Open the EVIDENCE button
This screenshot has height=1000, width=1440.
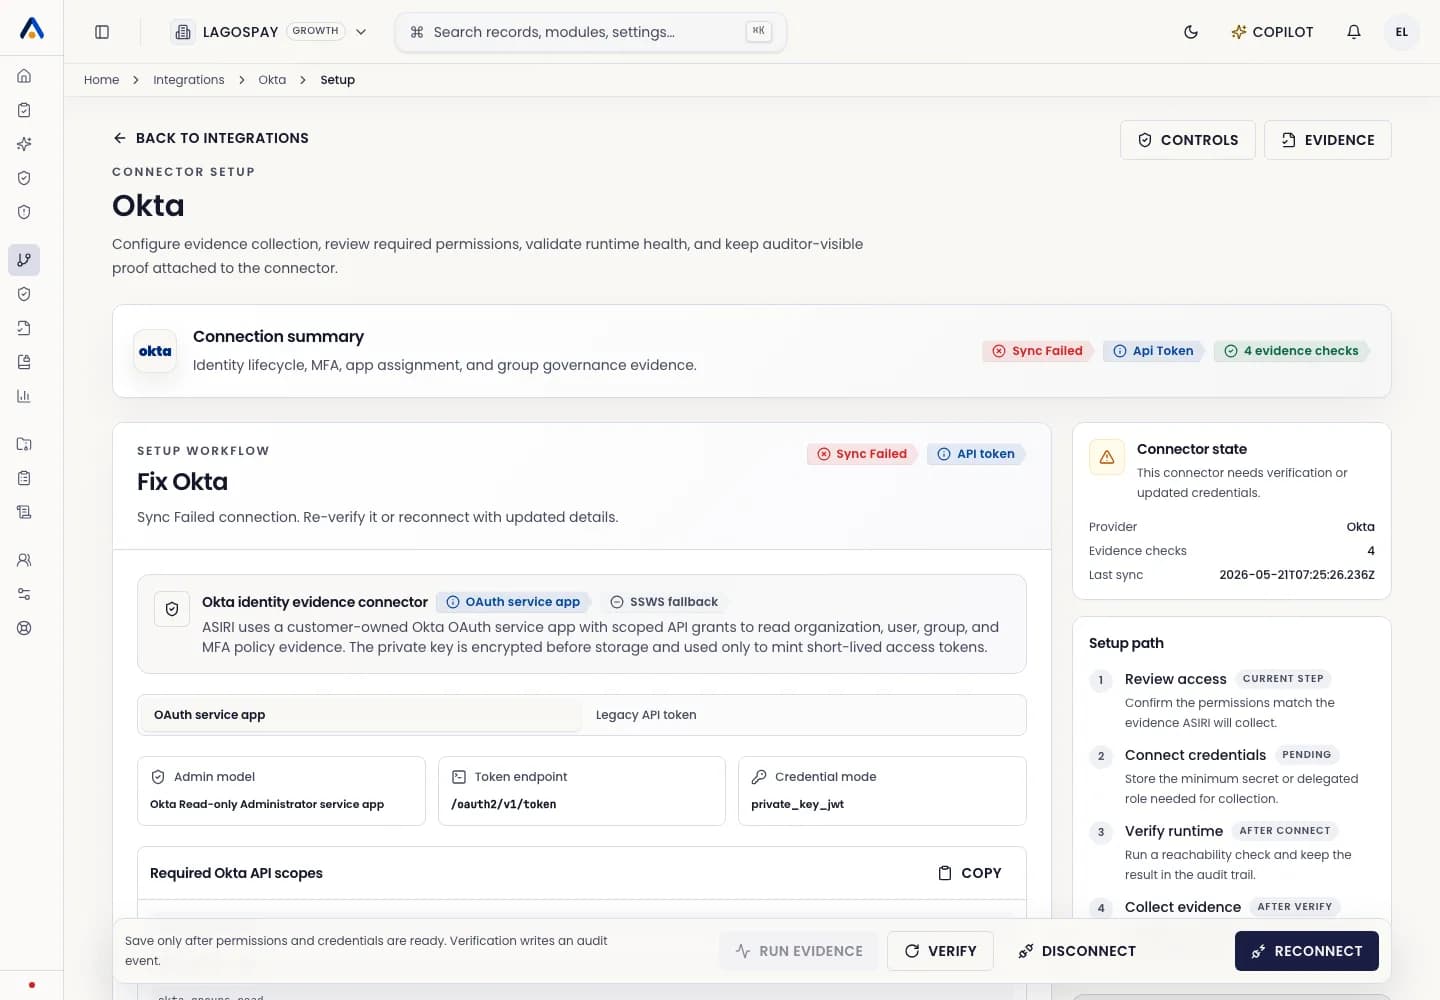(x=1328, y=140)
